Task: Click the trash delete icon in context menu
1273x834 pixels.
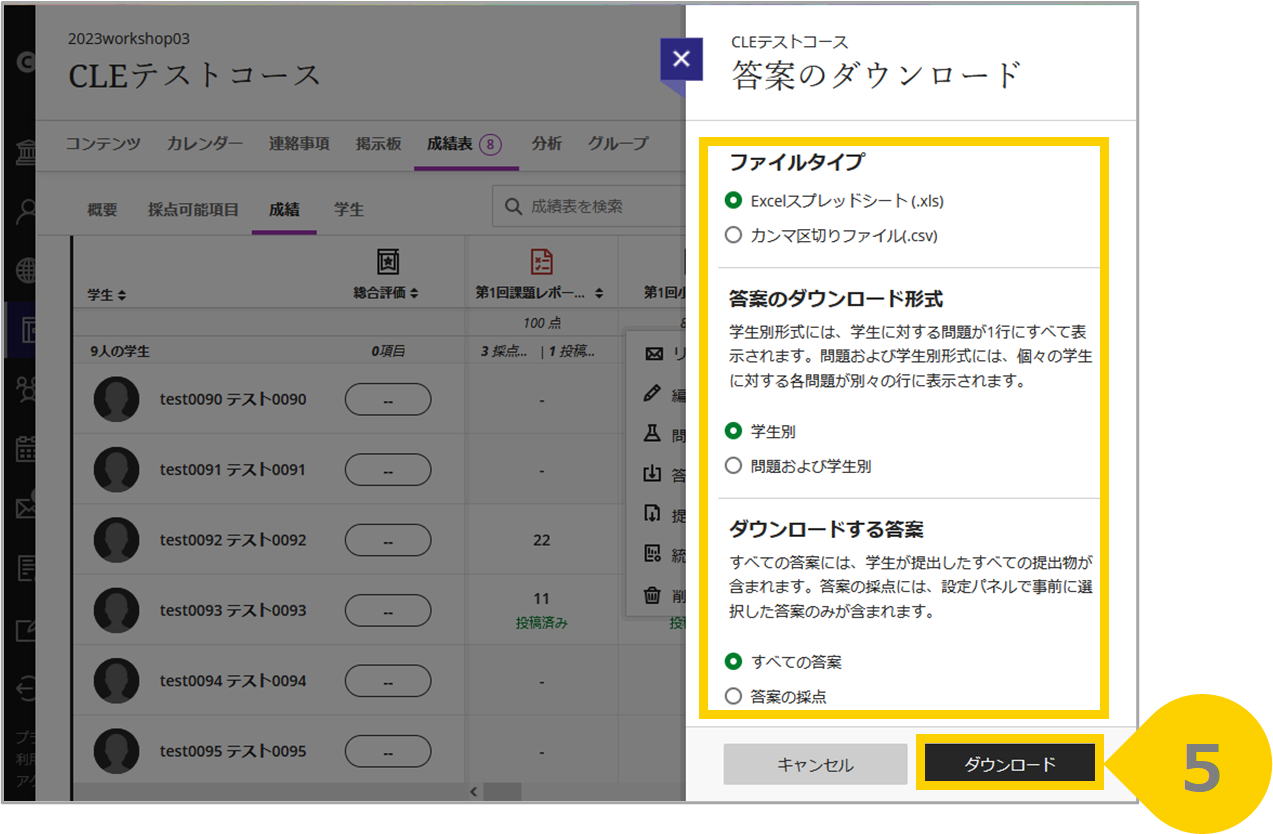Action: pyautogui.click(x=653, y=595)
